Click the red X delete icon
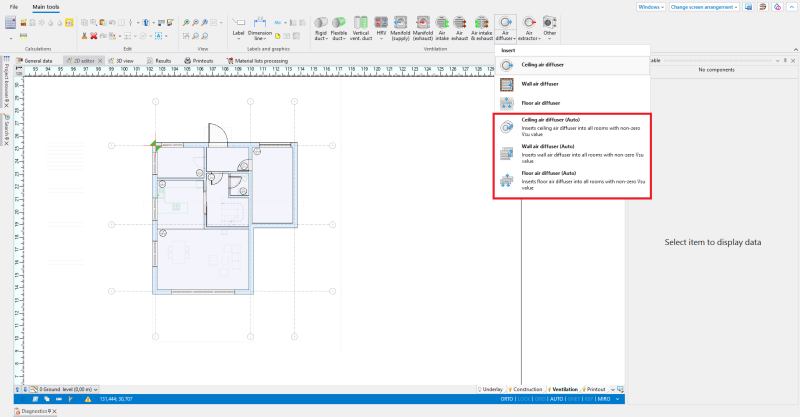 93,36
